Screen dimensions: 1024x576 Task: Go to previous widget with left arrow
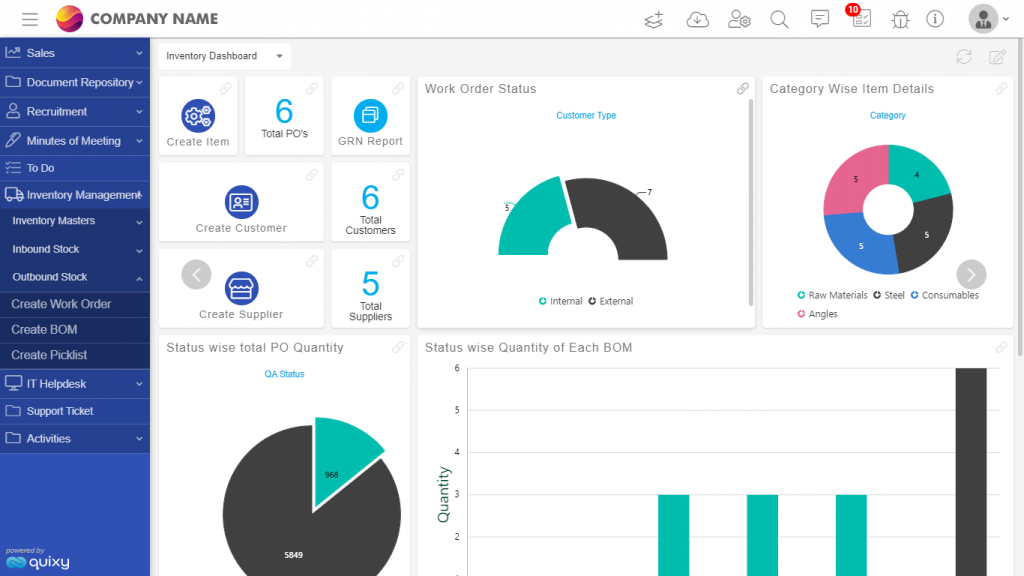point(197,274)
